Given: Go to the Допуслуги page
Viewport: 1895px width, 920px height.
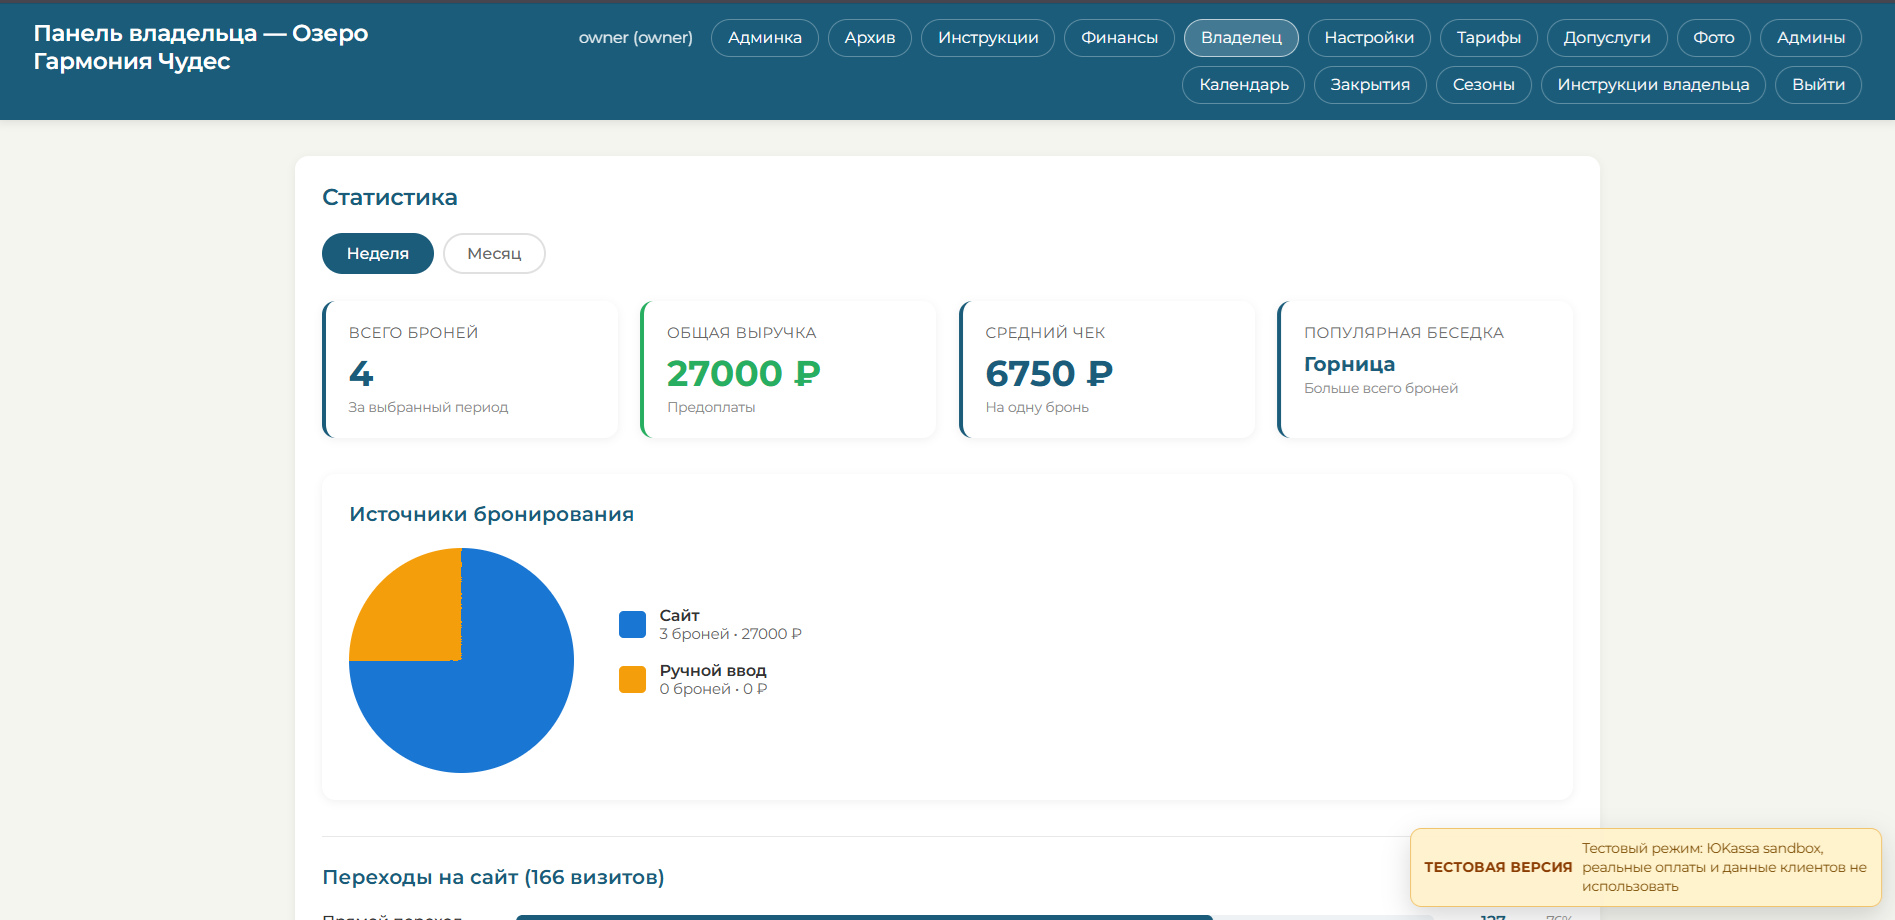Looking at the screenshot, I should 1607,38.
